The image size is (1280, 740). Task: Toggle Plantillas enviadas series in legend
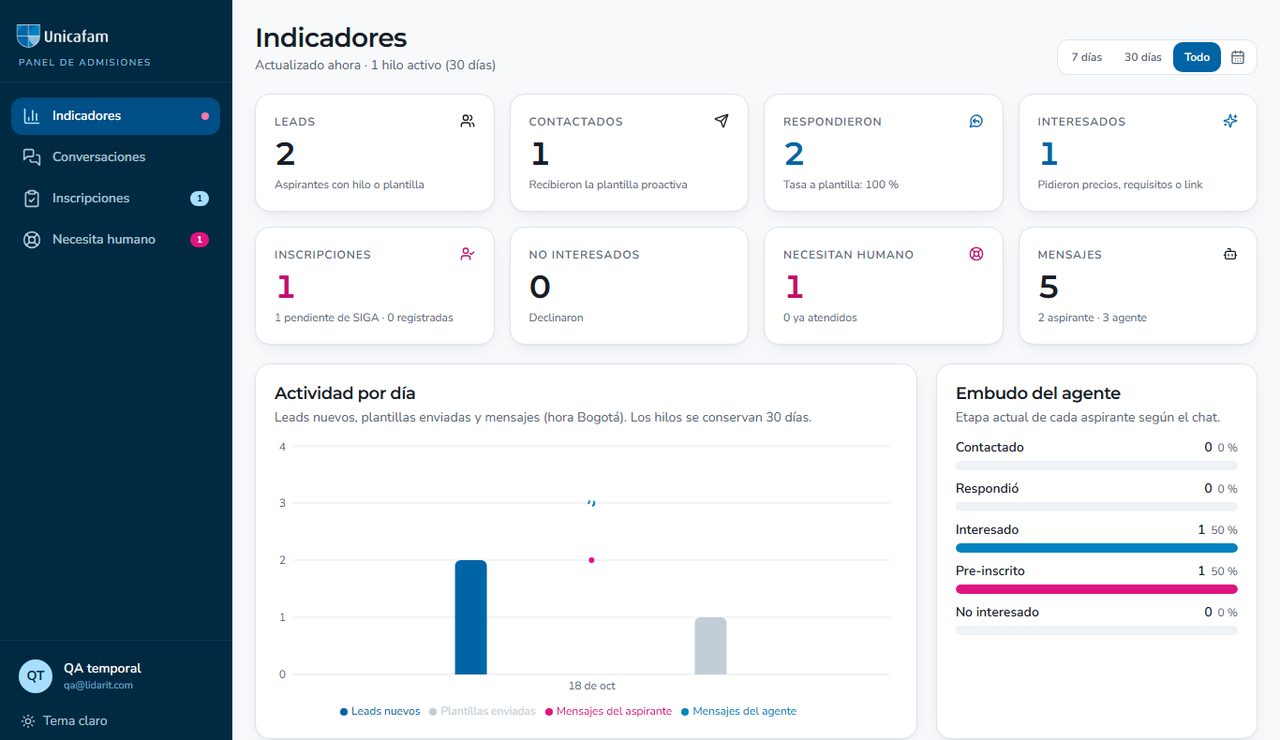pyautogui.click(x=481, y=712)
